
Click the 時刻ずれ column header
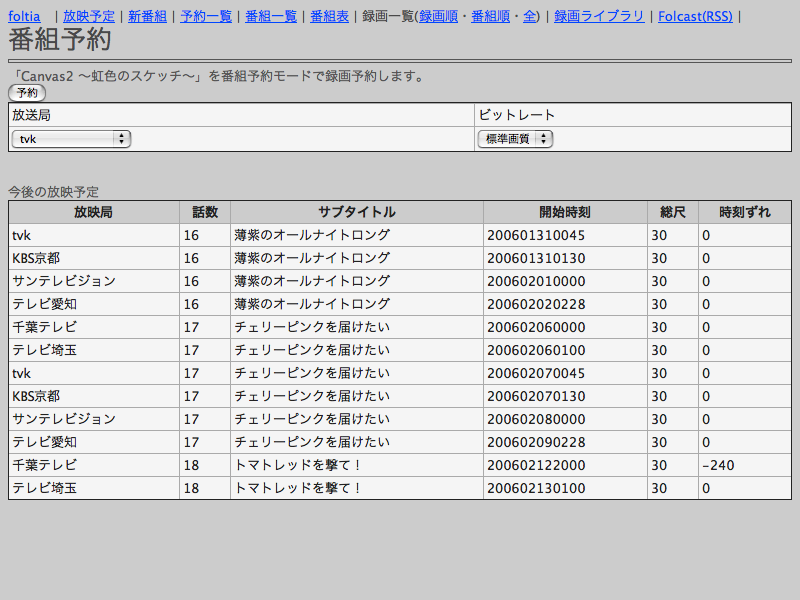tap(744, 212)
